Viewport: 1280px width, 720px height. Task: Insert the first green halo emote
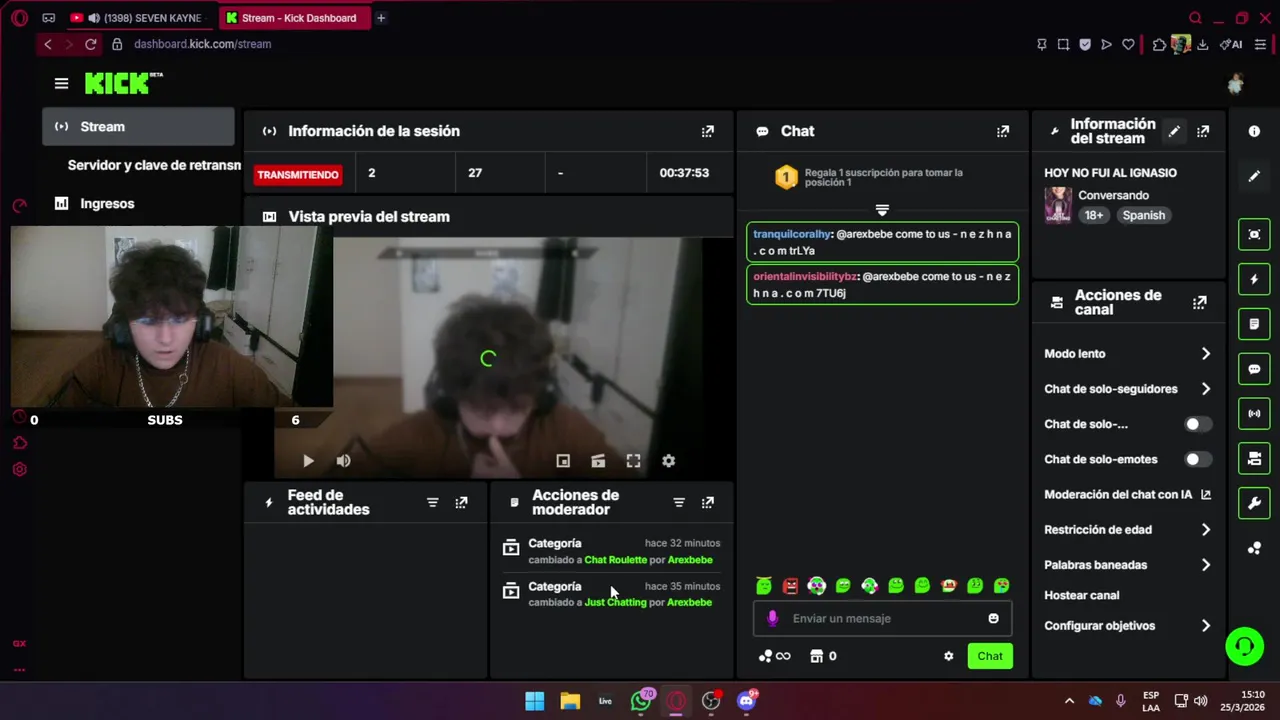coord(764,586)
